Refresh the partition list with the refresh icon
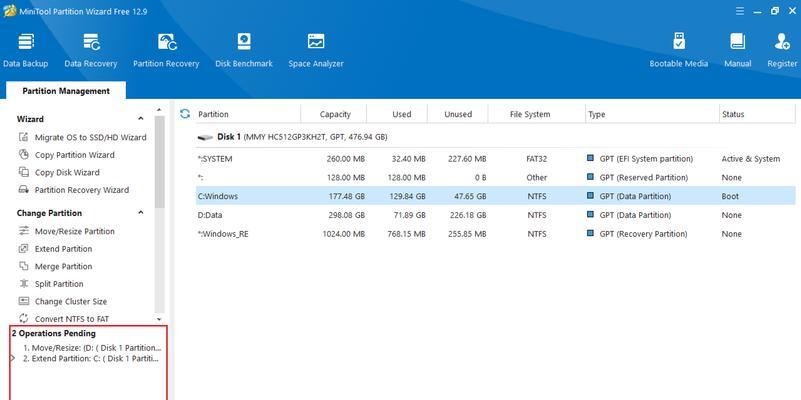 click(185, 114)
